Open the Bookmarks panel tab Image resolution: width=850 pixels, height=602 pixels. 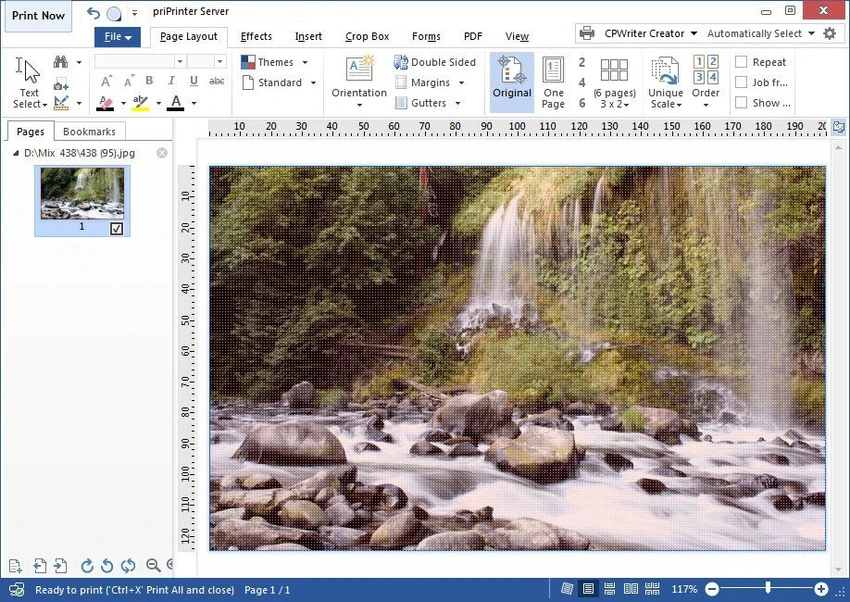tap(89, 132)
